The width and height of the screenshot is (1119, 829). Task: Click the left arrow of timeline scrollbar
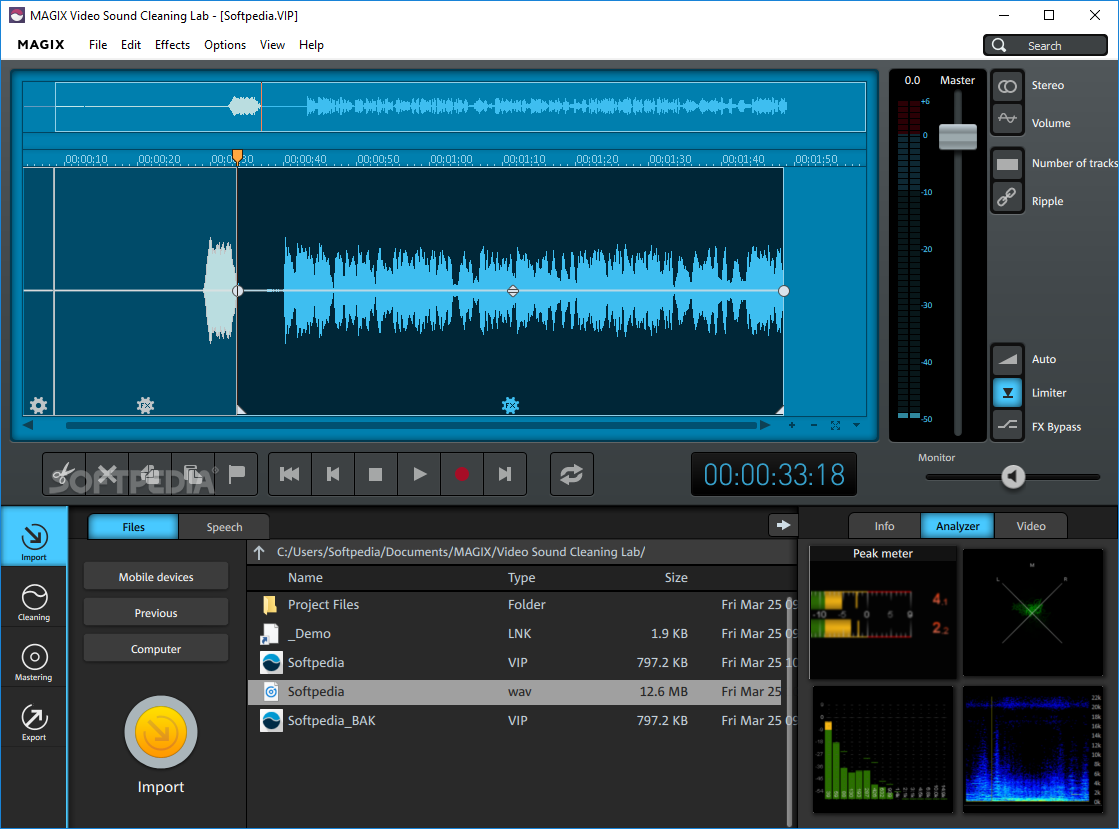click(28, 425)
